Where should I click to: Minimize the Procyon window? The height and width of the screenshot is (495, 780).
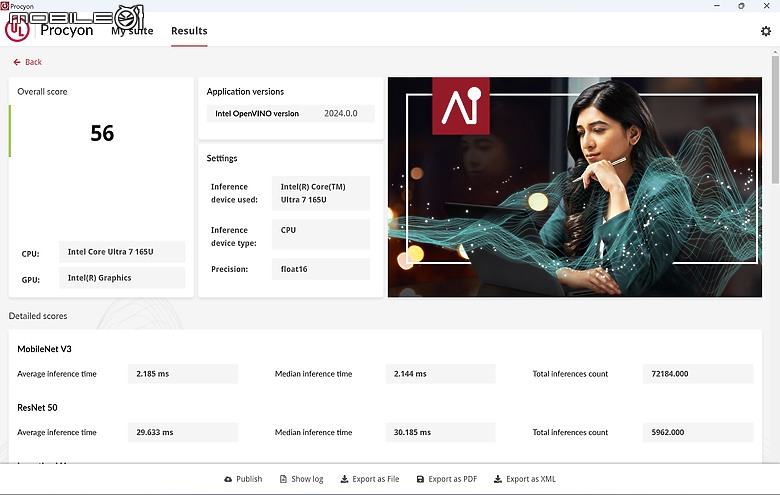(x=717, y=6)
